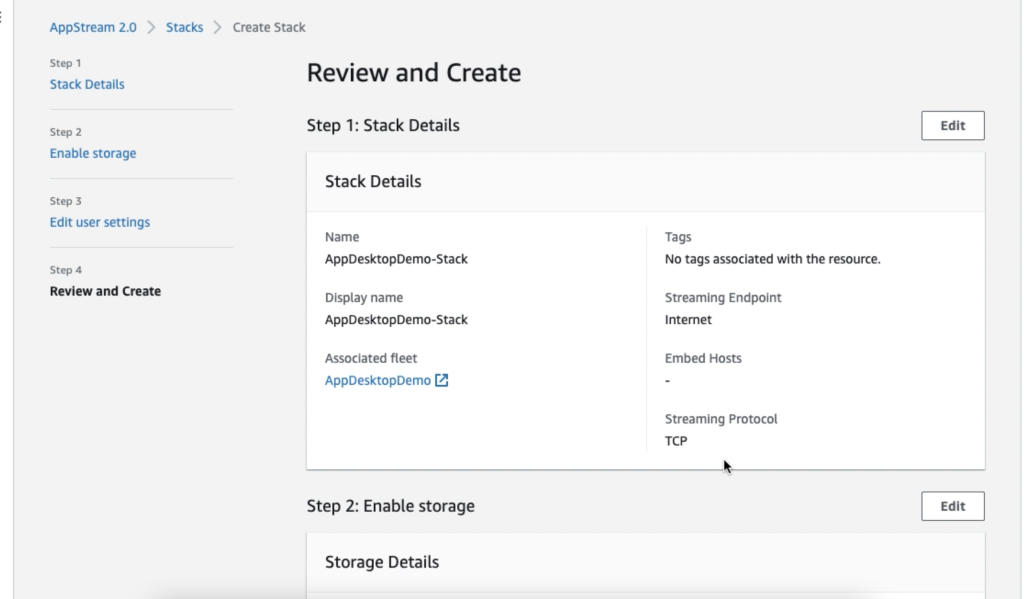1024x599 pixels.
Task: Open the AppDesktopDemo associated fleet link
Action: point(377,380)
